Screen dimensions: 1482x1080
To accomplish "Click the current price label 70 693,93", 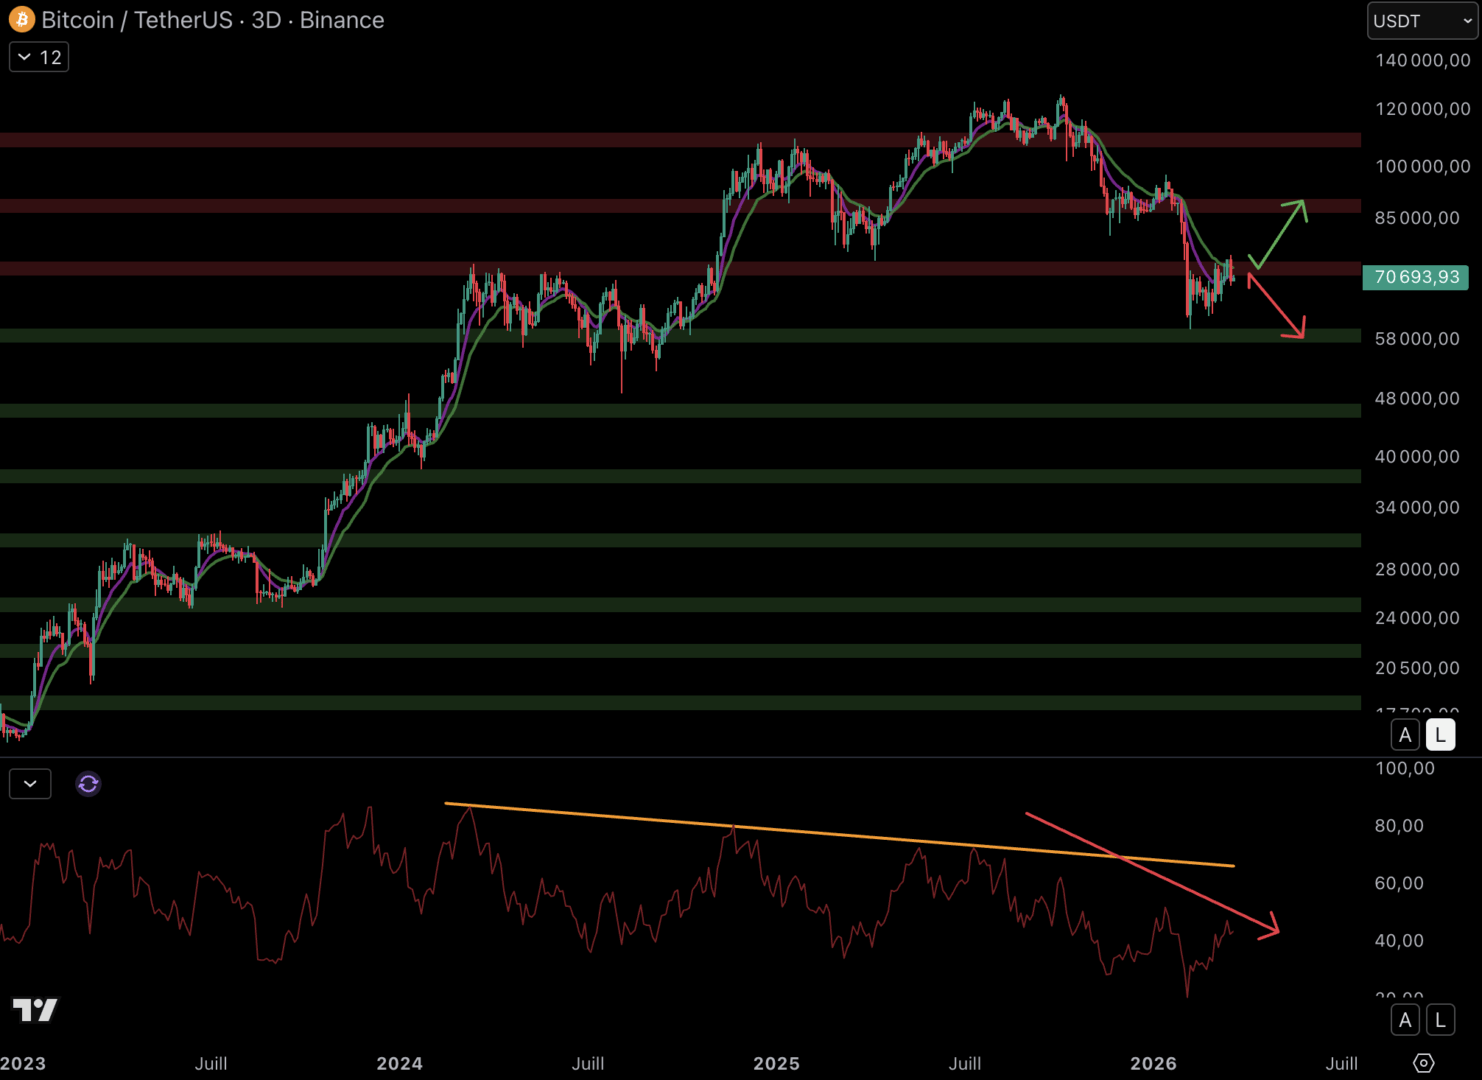I will coord(1416,277).
